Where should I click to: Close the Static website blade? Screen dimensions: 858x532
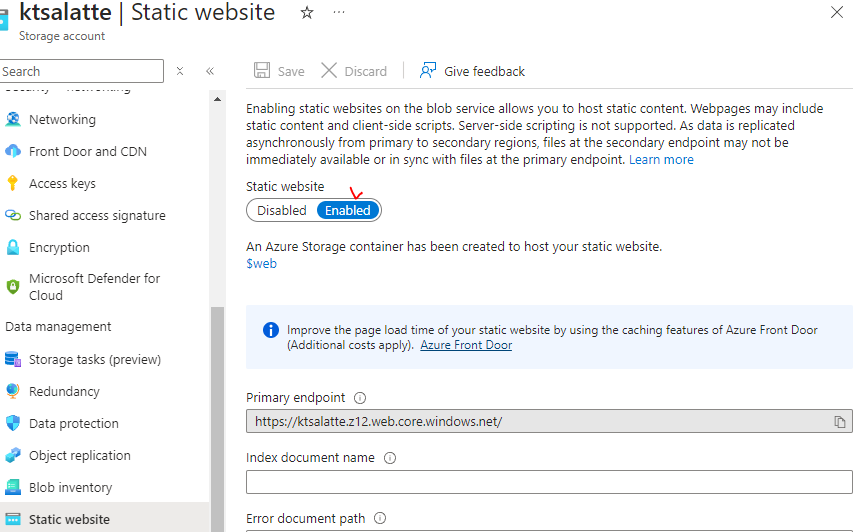click(837, 12)
